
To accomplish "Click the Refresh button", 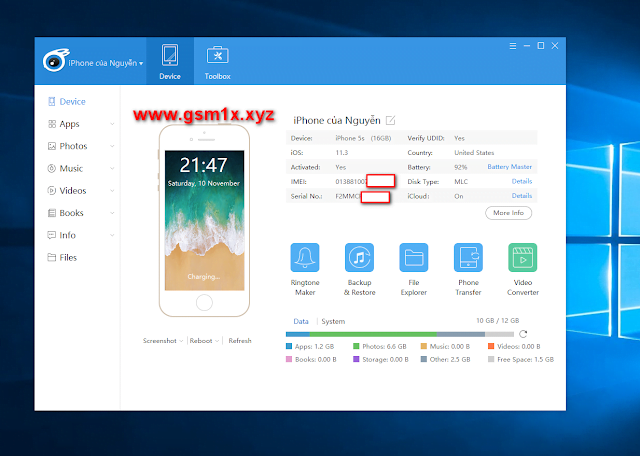I will [x=240, y=340].
